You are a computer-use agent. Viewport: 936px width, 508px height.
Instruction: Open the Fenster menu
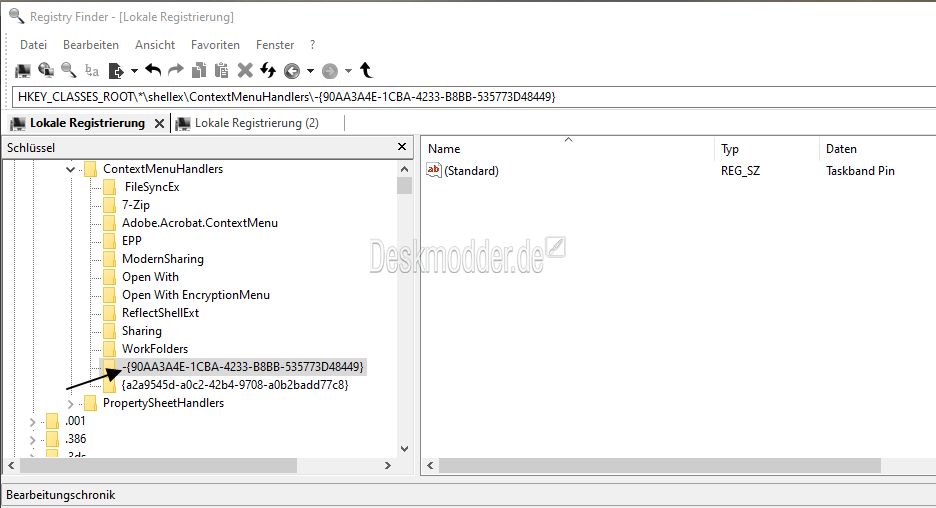pos(275,45)
